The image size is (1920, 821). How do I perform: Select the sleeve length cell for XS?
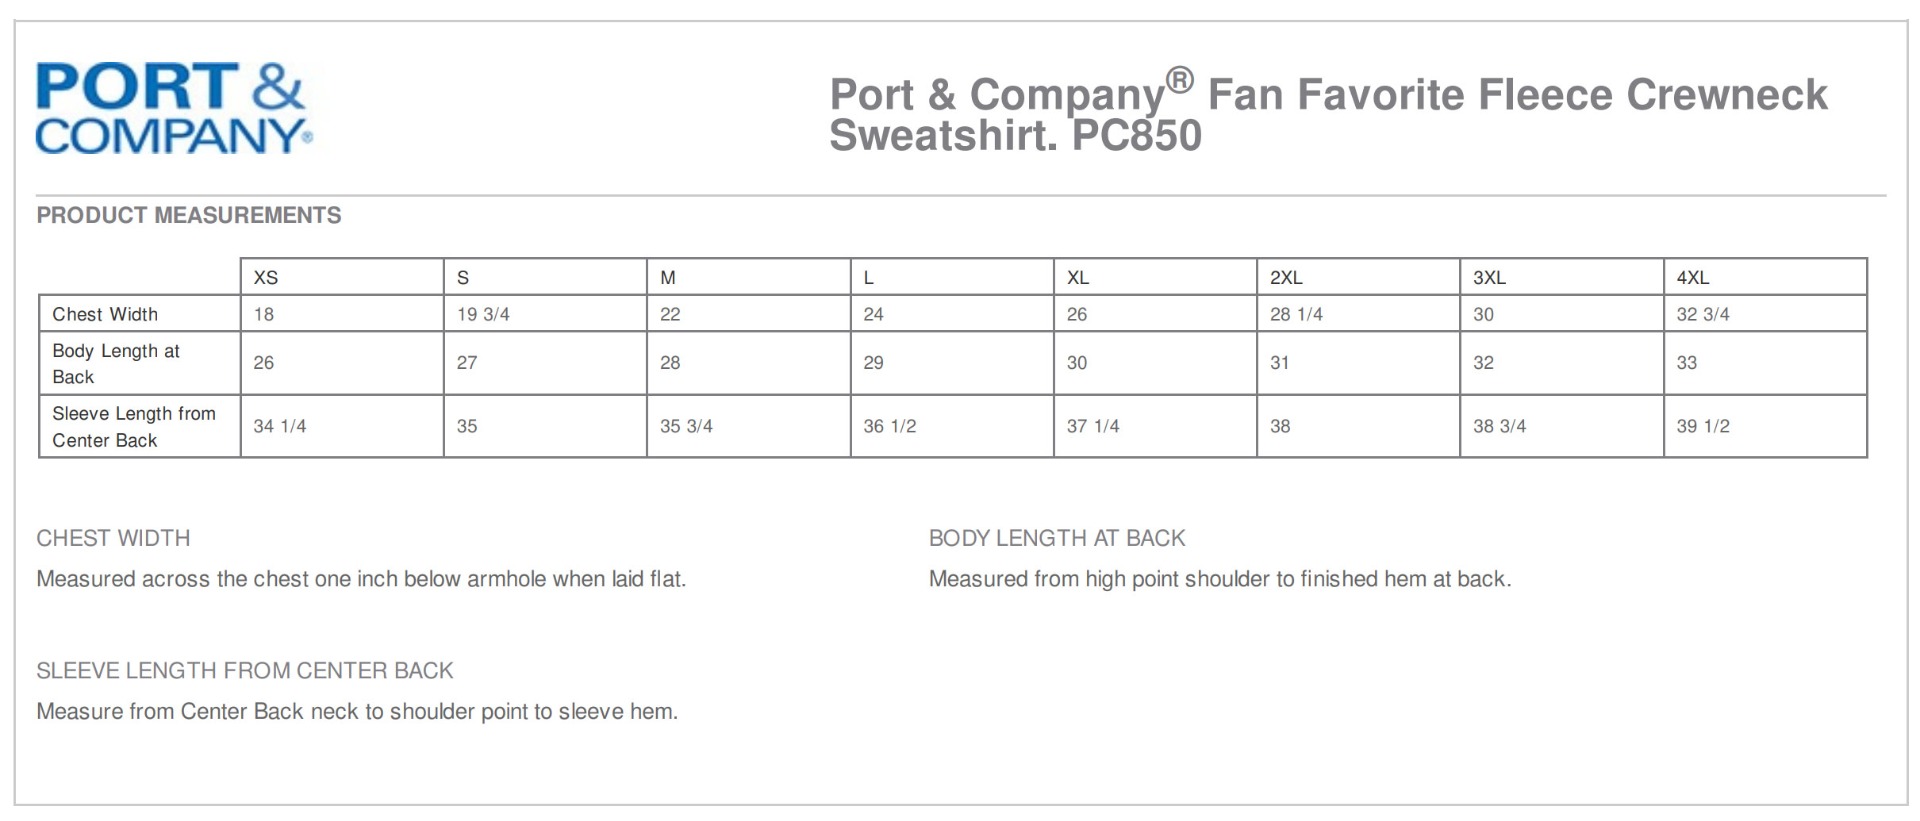pyautogui.click(x=280, y=426)
